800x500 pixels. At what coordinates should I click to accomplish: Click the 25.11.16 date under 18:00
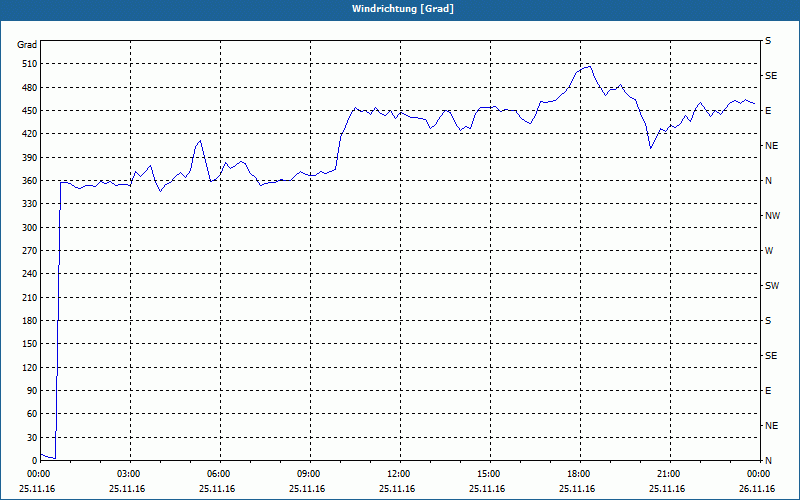click(x=577, y=489)
